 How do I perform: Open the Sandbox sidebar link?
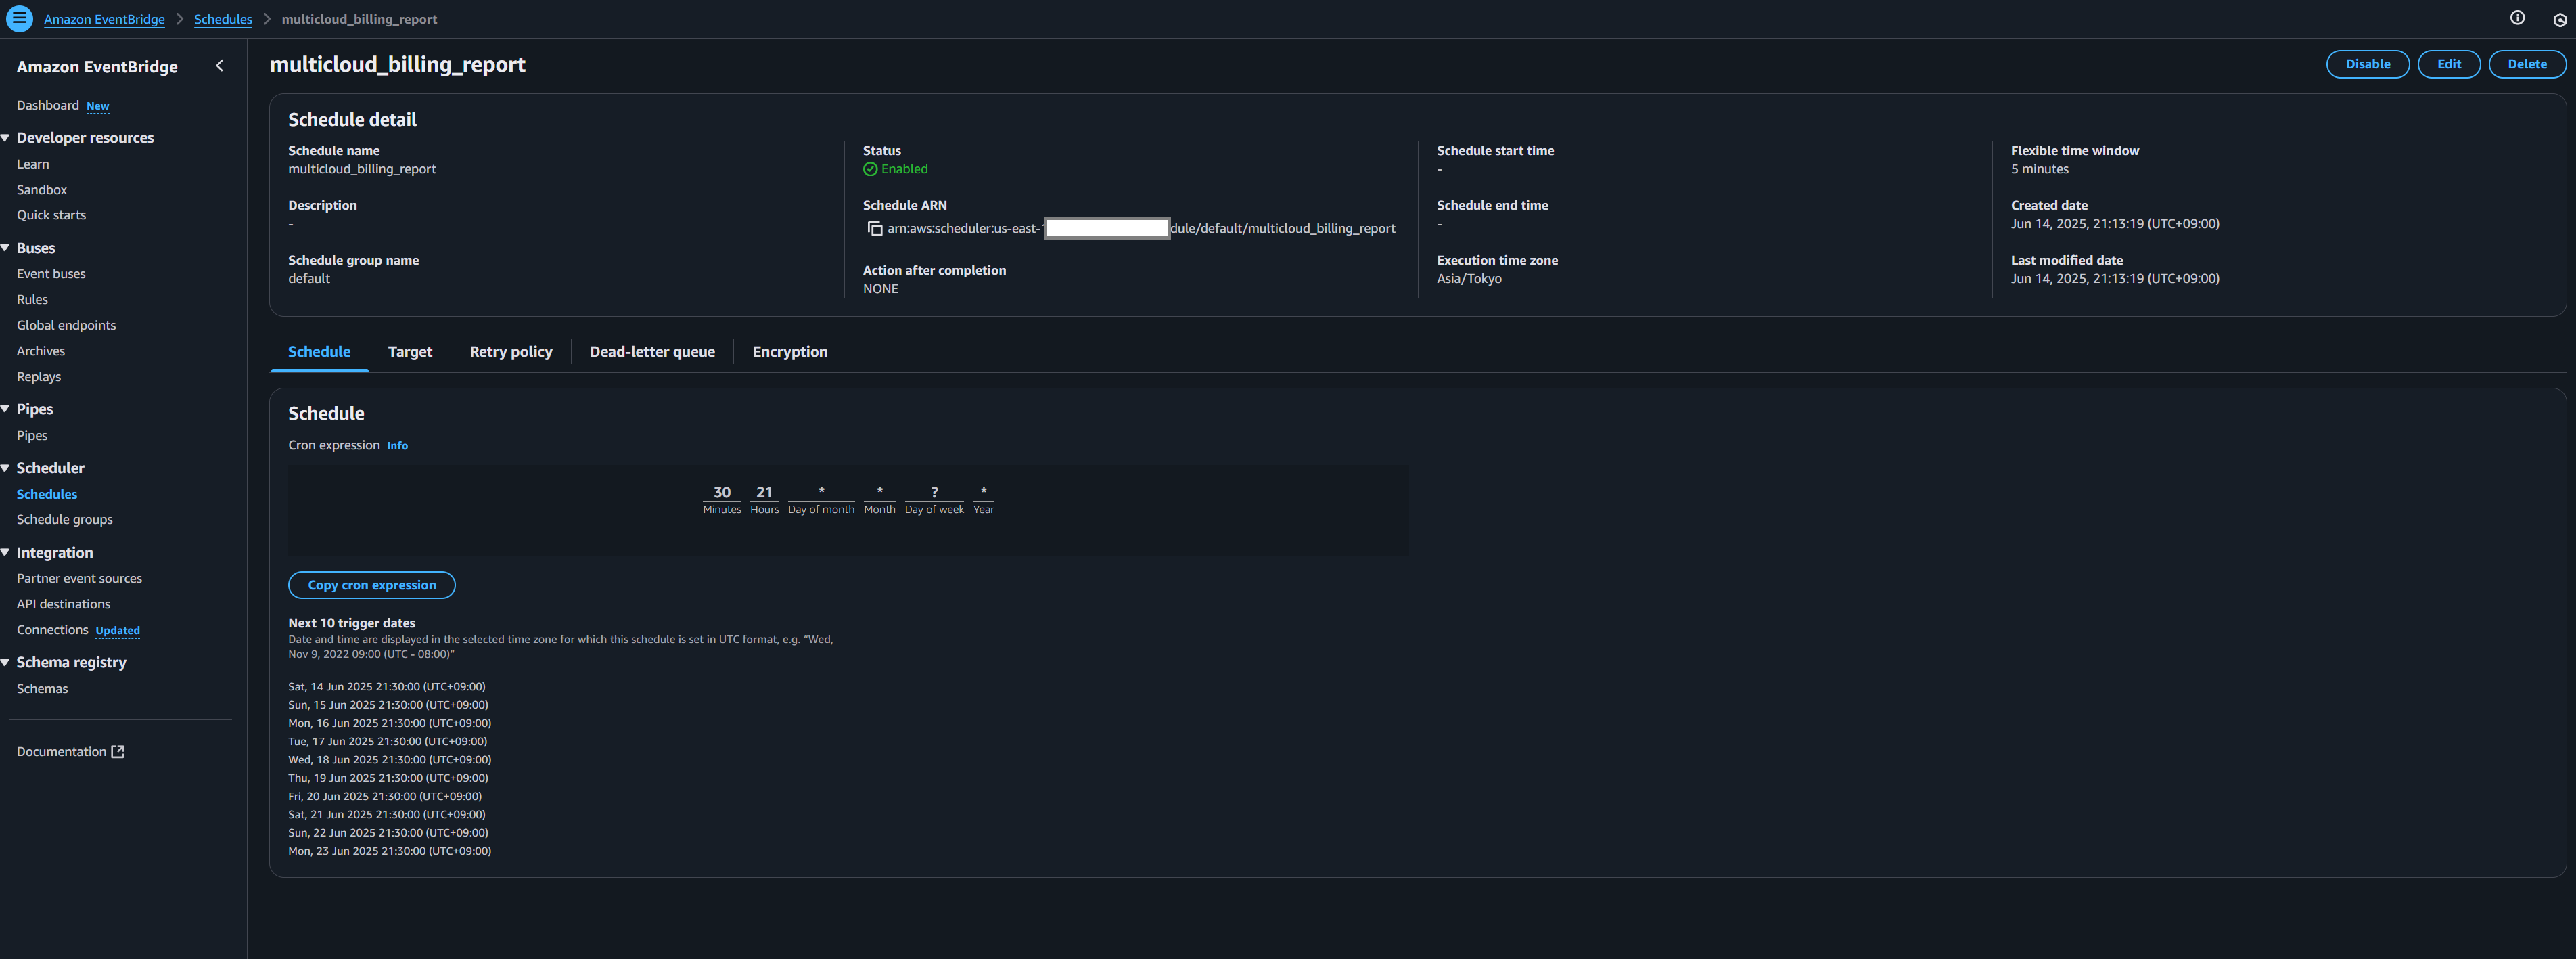pos(42,190)
